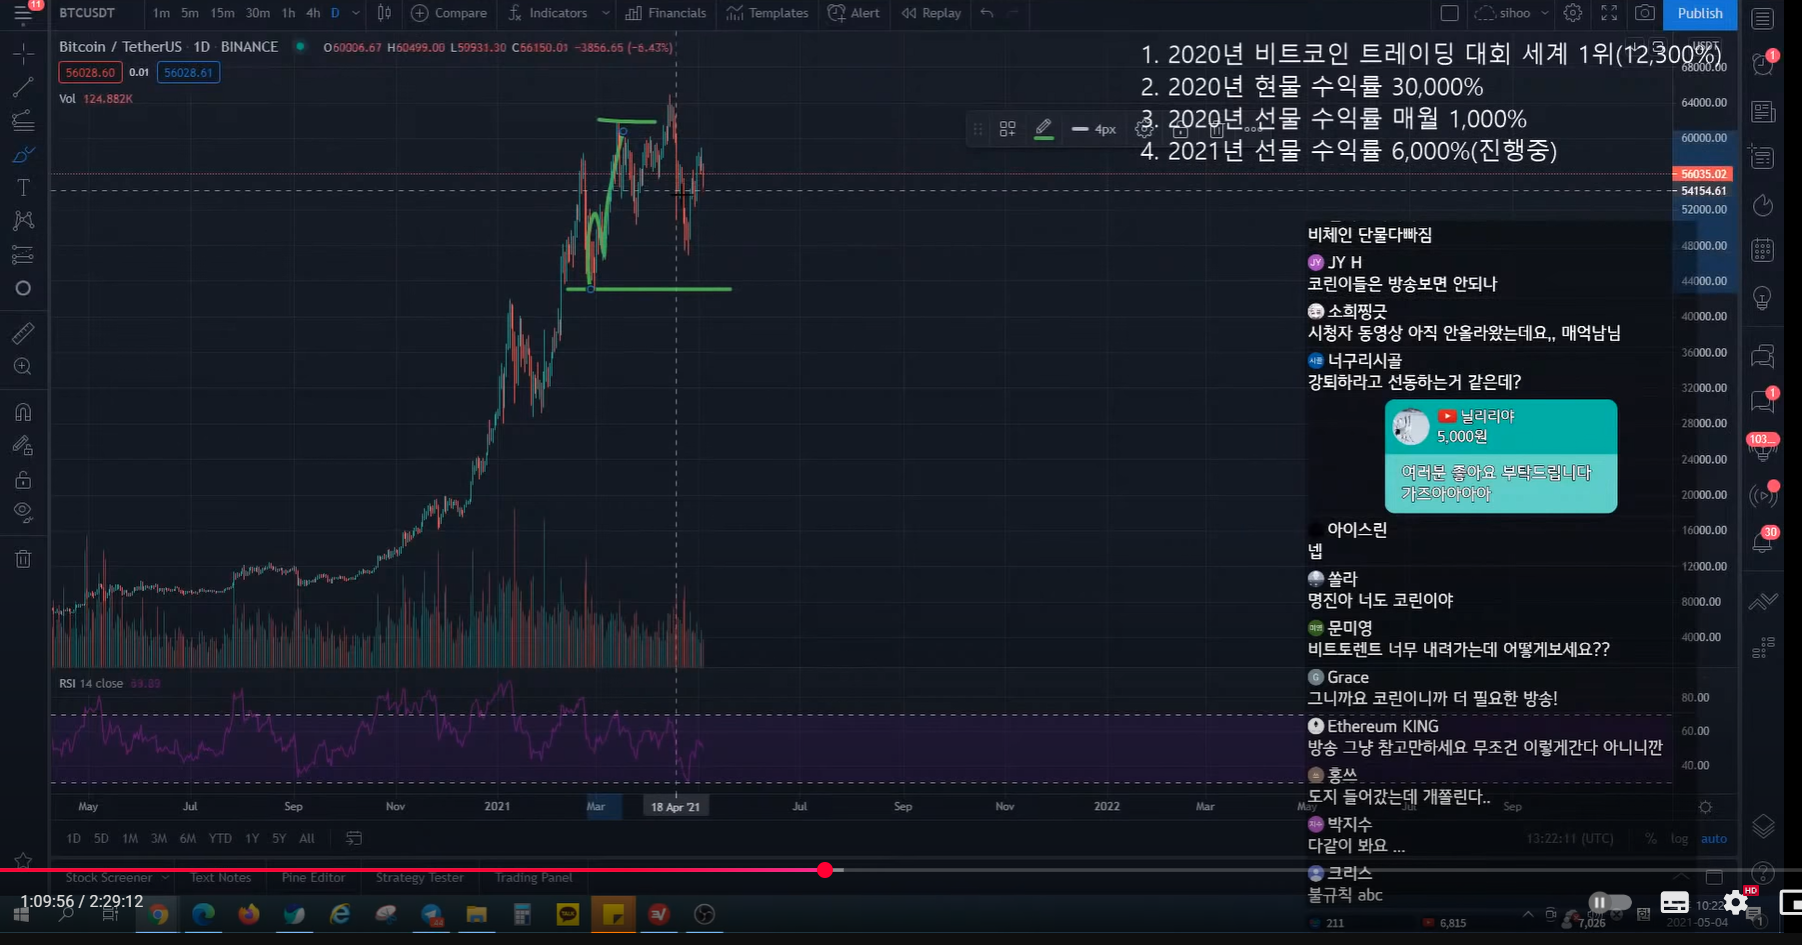
Task: Expand the timeframe interval dropdown arrow
Action: pyautogui.click(x=356, y=13)
